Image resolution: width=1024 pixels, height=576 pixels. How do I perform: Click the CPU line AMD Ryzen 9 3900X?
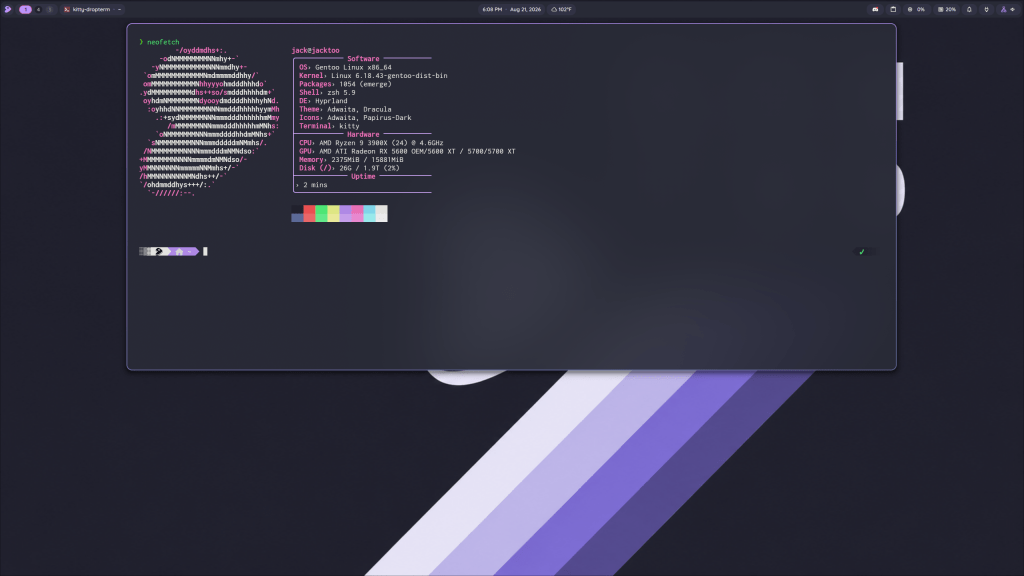pos(371,143)
